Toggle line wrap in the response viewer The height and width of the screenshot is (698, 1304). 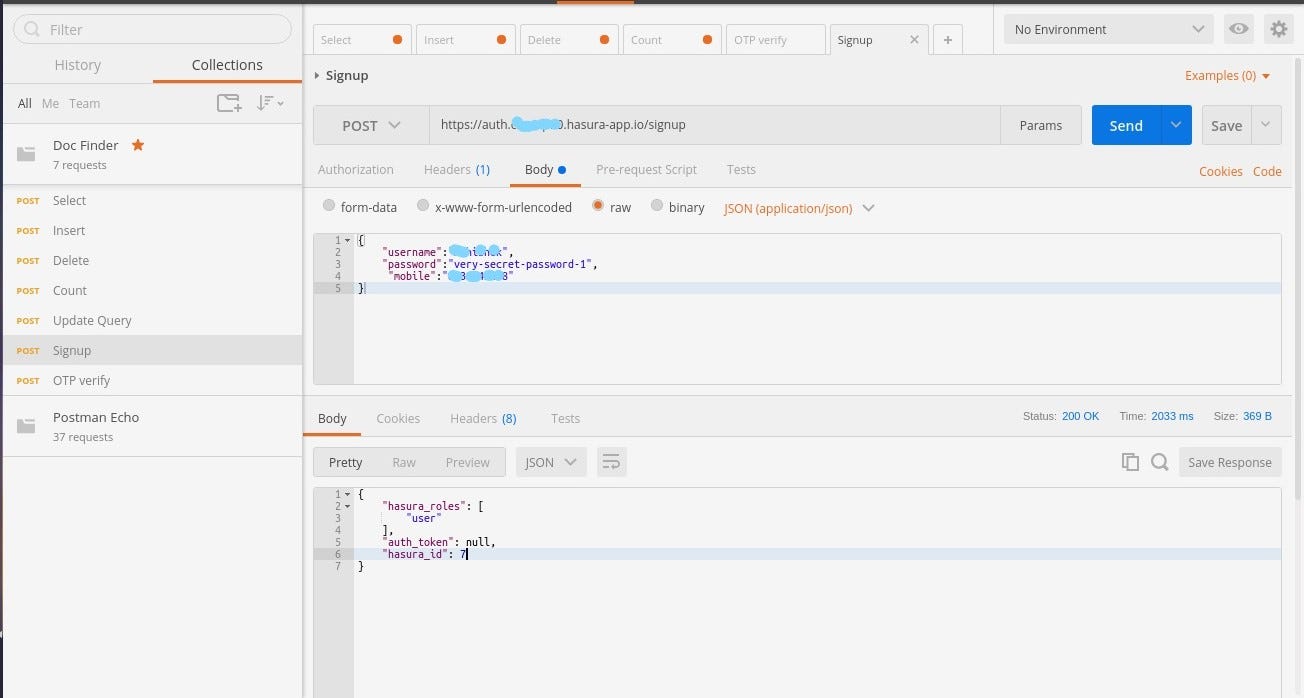(x=611, y=462)
